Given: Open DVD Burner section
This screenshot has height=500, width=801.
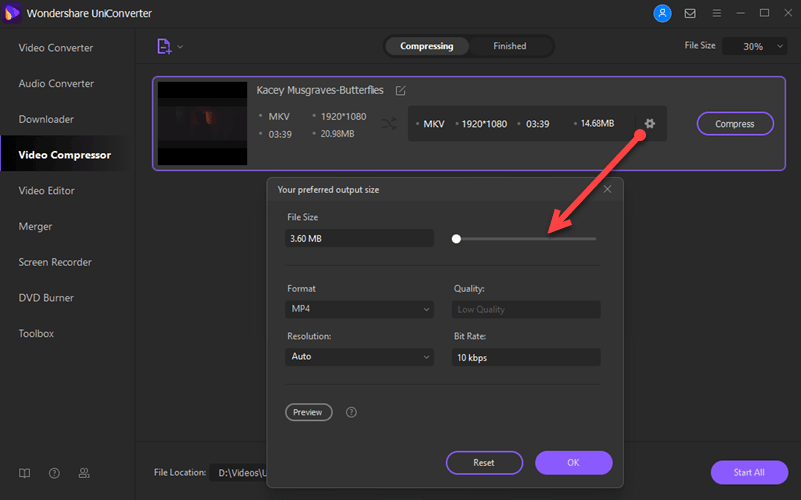Looking at the screenshot, I should pos(46,298).
